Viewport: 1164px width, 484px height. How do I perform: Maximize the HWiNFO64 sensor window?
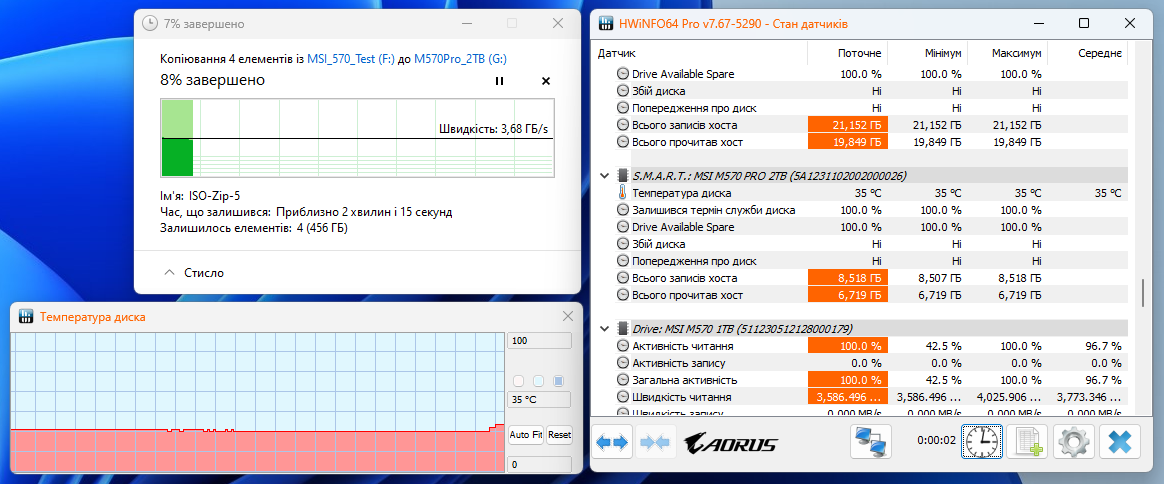pyautogui.click(x=1084, y=23)
